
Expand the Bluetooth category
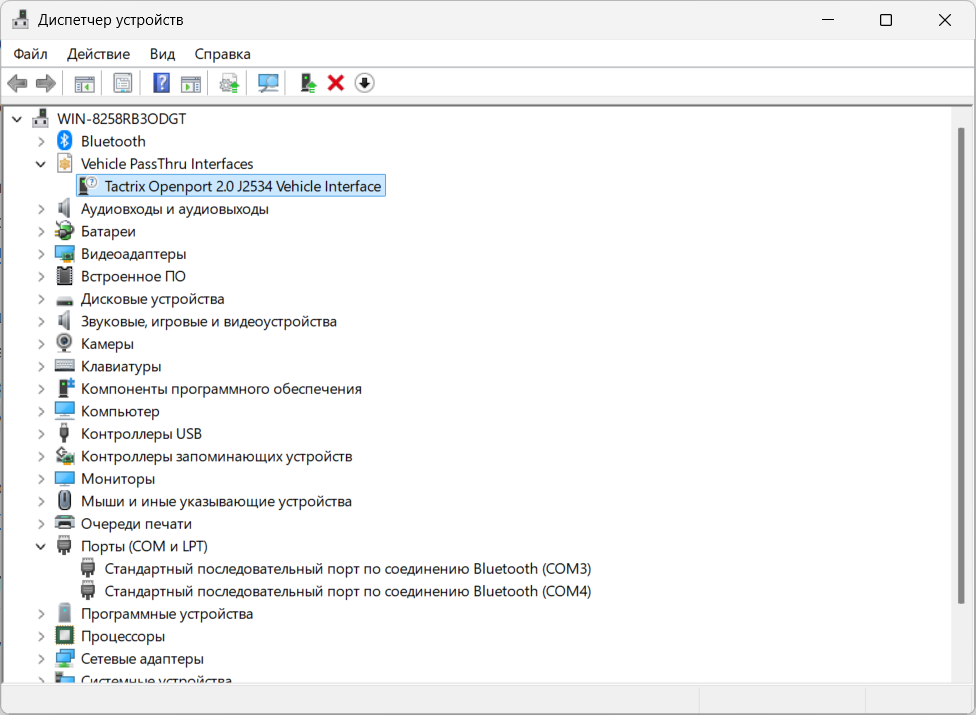point(41,140)
